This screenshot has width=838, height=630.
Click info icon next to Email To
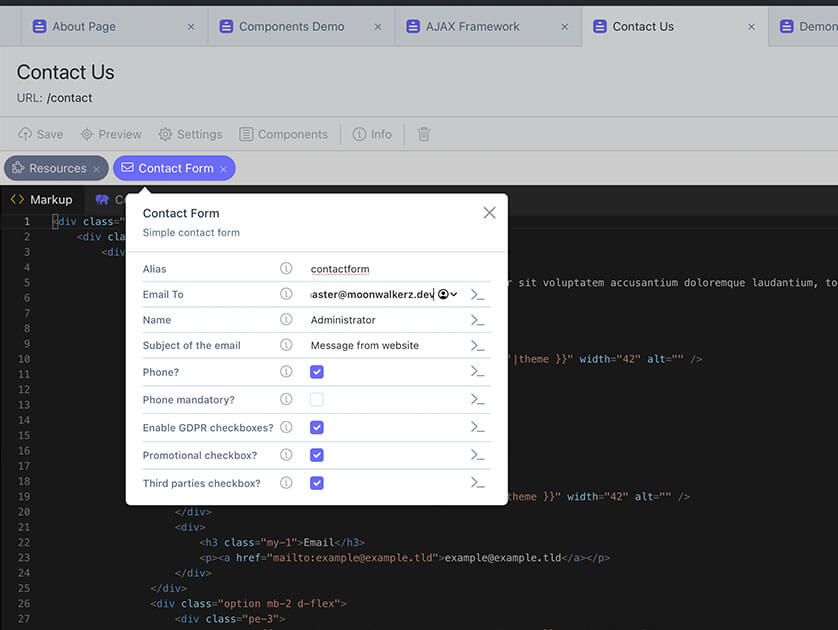tap(286, 294)
